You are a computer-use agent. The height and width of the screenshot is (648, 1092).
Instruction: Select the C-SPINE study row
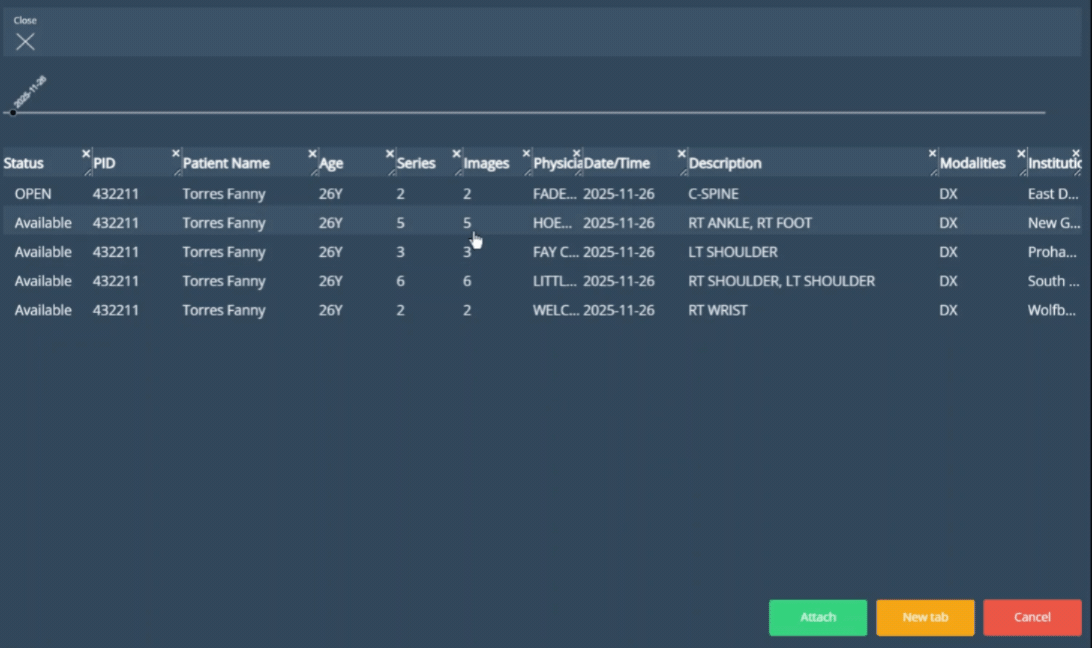(713, 194)
